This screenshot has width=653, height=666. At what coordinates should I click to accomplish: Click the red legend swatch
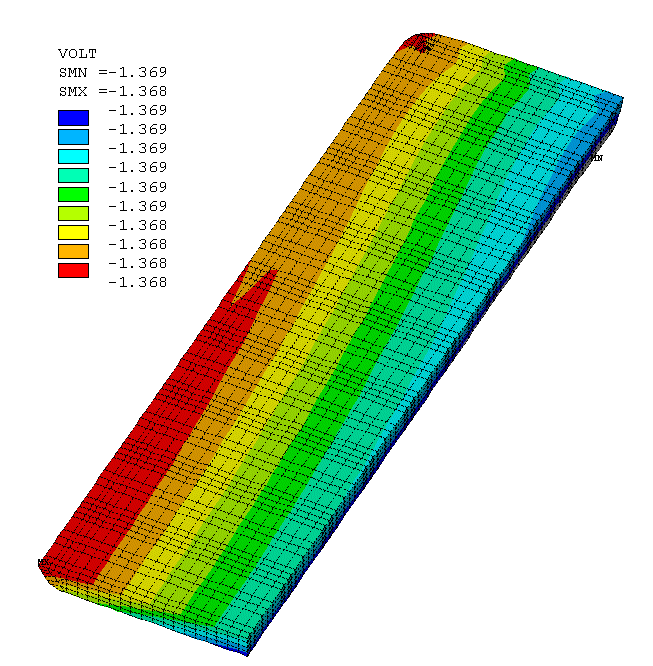pos(74,270)
